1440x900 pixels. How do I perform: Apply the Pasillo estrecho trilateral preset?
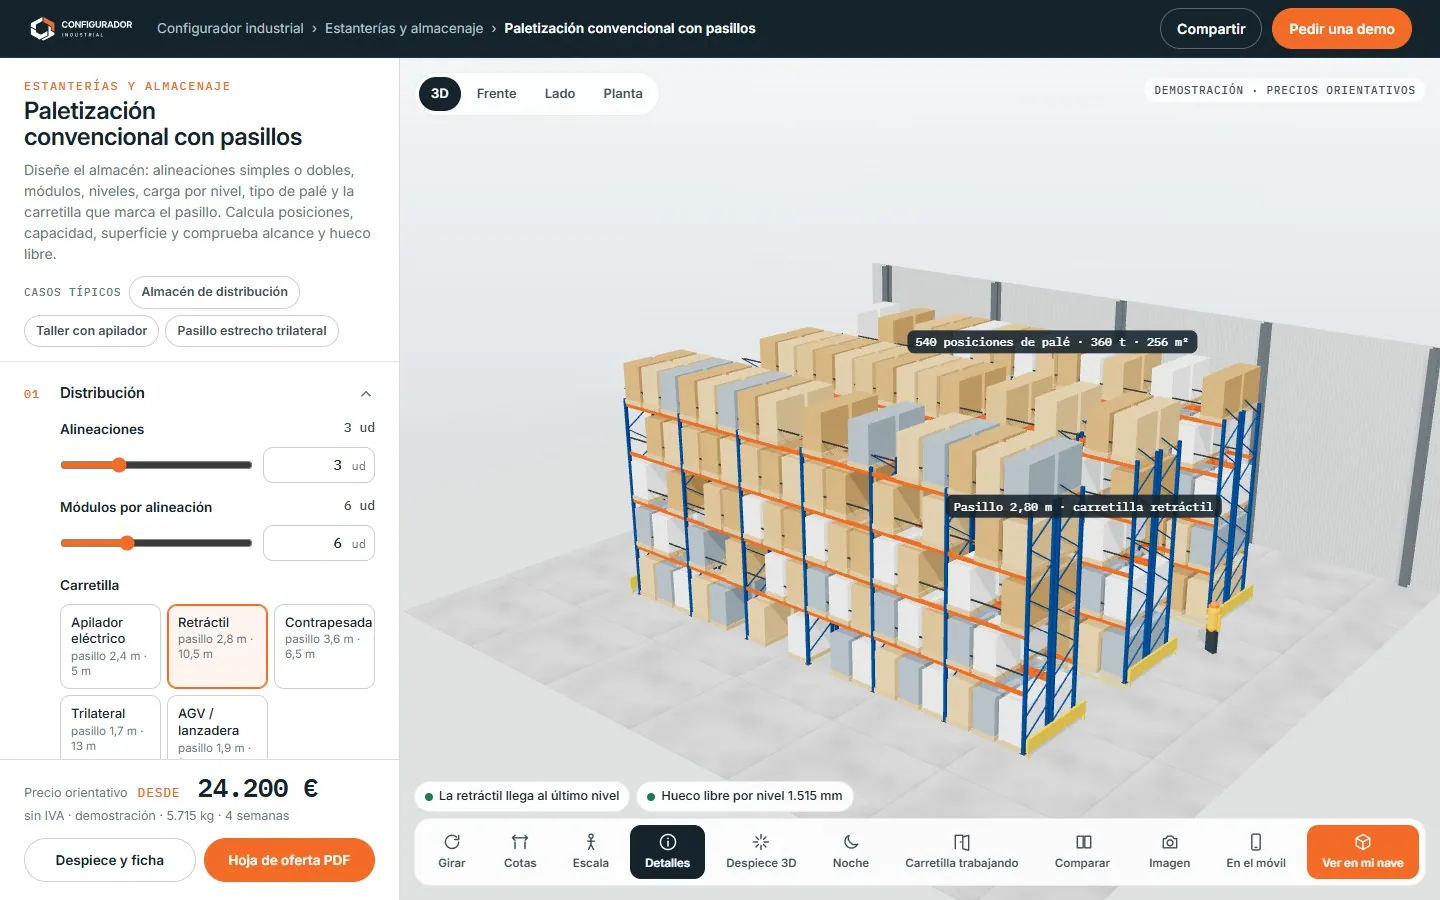(x=252, y=331)
